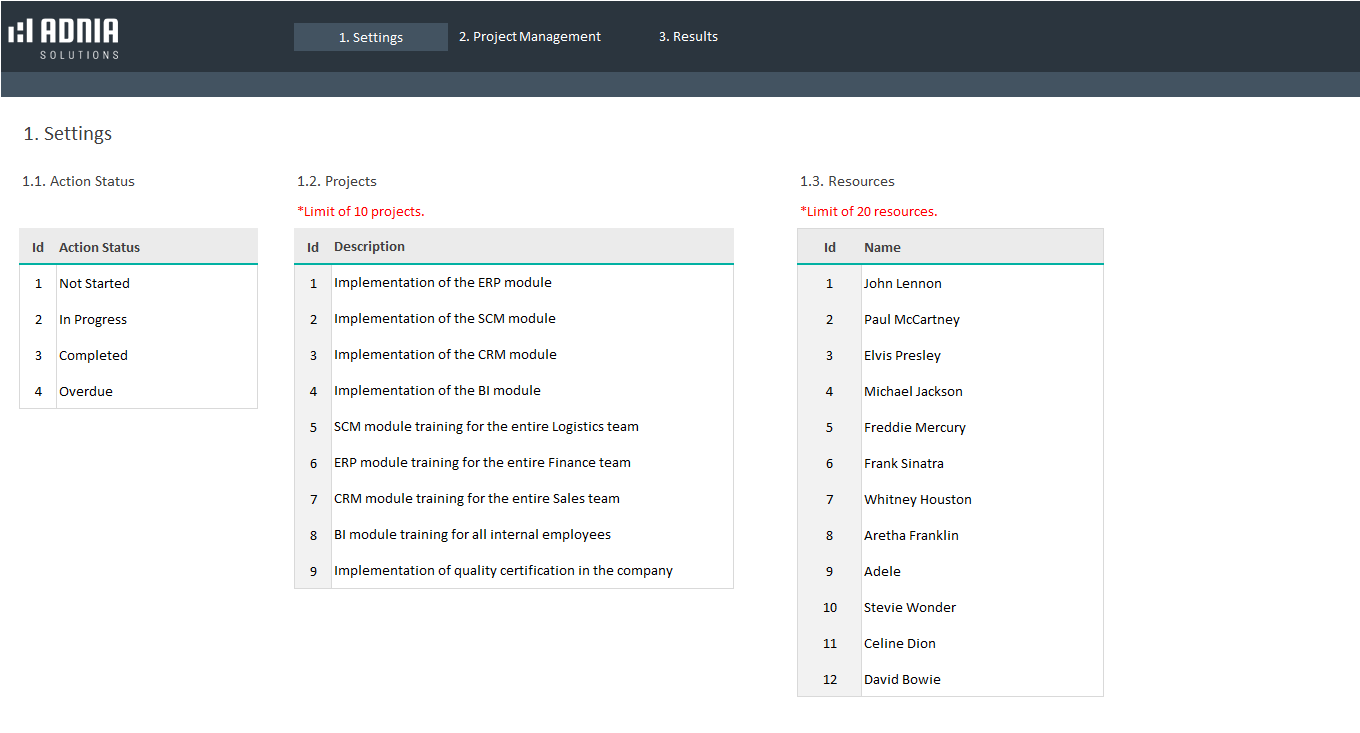The width and height of the screenshot is (1360, 733).
Task: Switch to 2. Project Management tab
Action: click(x=529, y=37)
